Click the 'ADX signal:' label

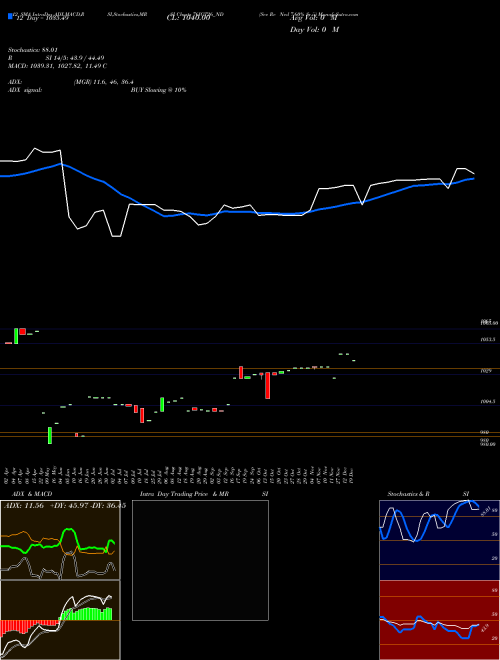[25, 90]
